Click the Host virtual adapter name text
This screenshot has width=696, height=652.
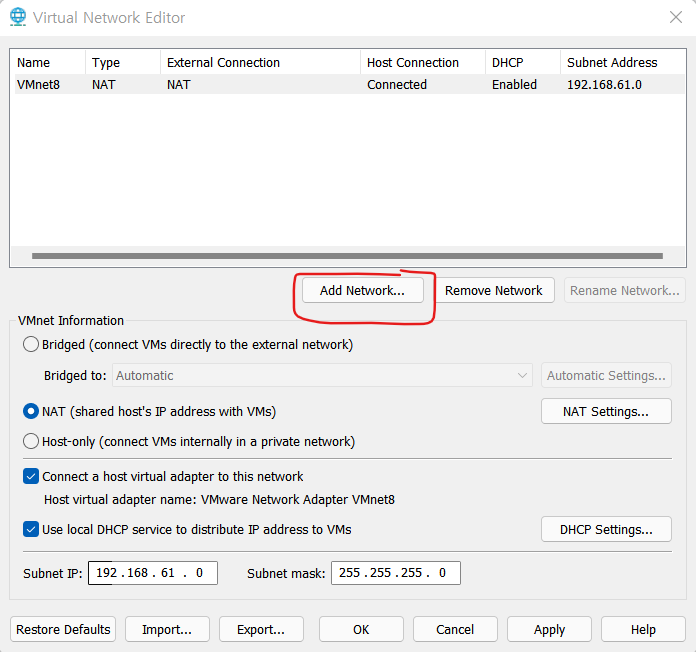pyautogui.click(x=219, y=500)
